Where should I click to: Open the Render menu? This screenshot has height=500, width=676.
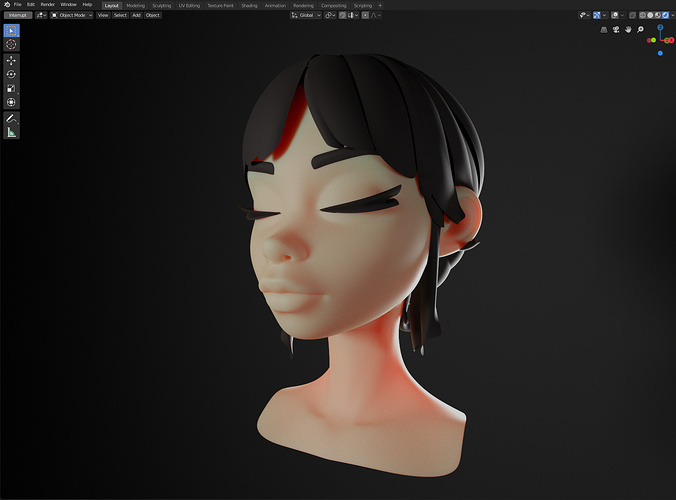(47, 4)
